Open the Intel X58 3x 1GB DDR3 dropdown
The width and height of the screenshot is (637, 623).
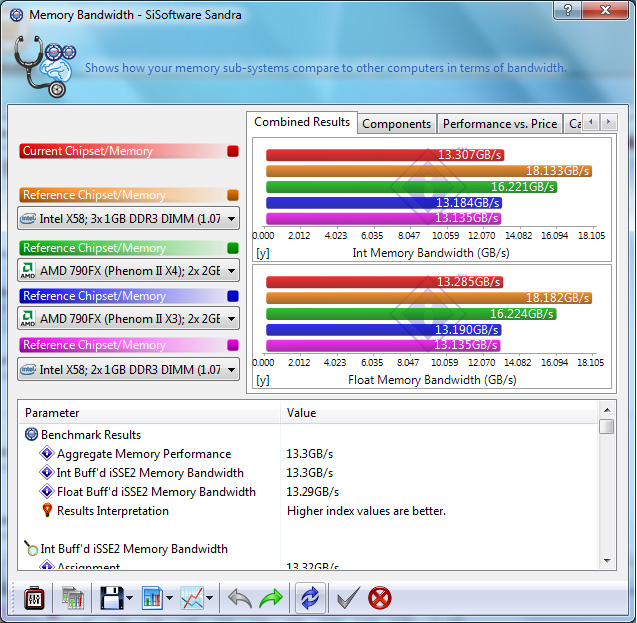click(x=128, y=218)
